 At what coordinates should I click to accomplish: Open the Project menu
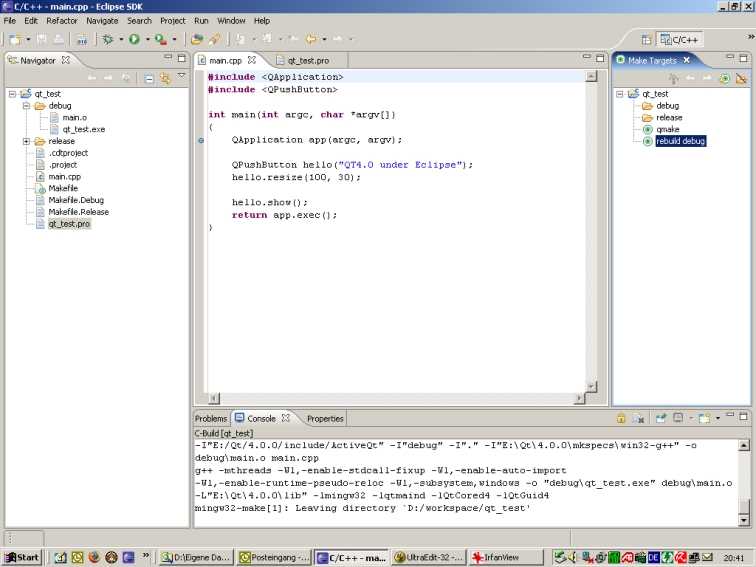tap(173, 21)
